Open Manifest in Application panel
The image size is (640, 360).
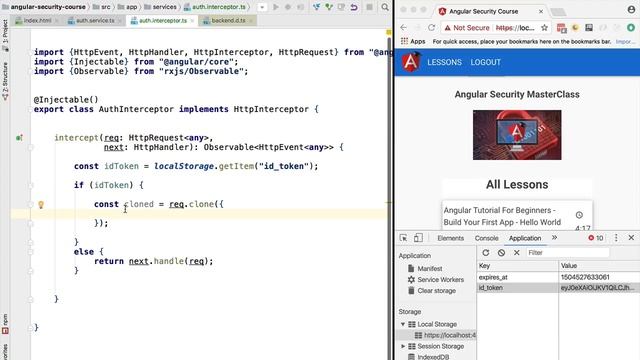tap(424, 269)
